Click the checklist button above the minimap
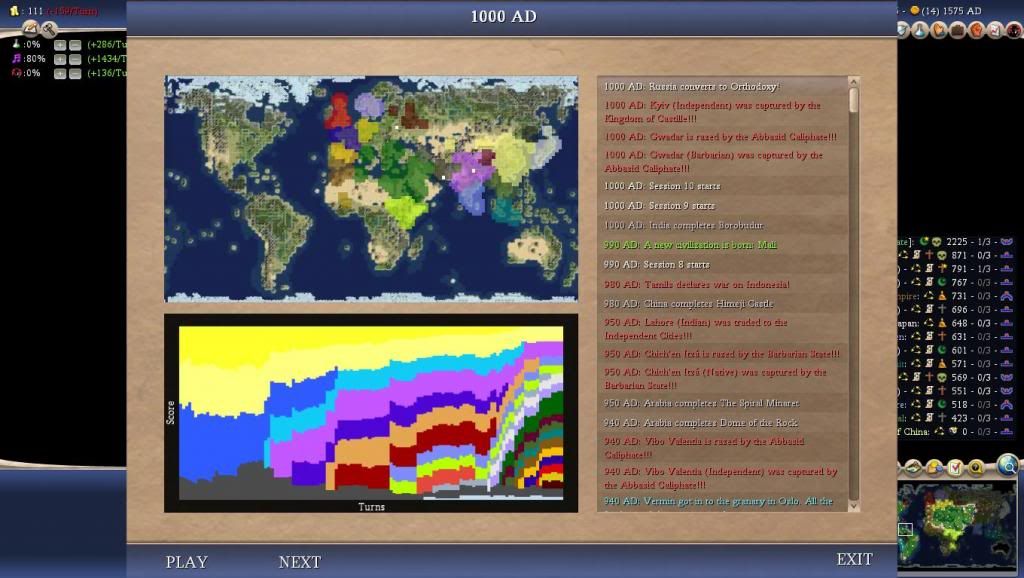This screenshot has width=1024, height=578. [955, 468]
